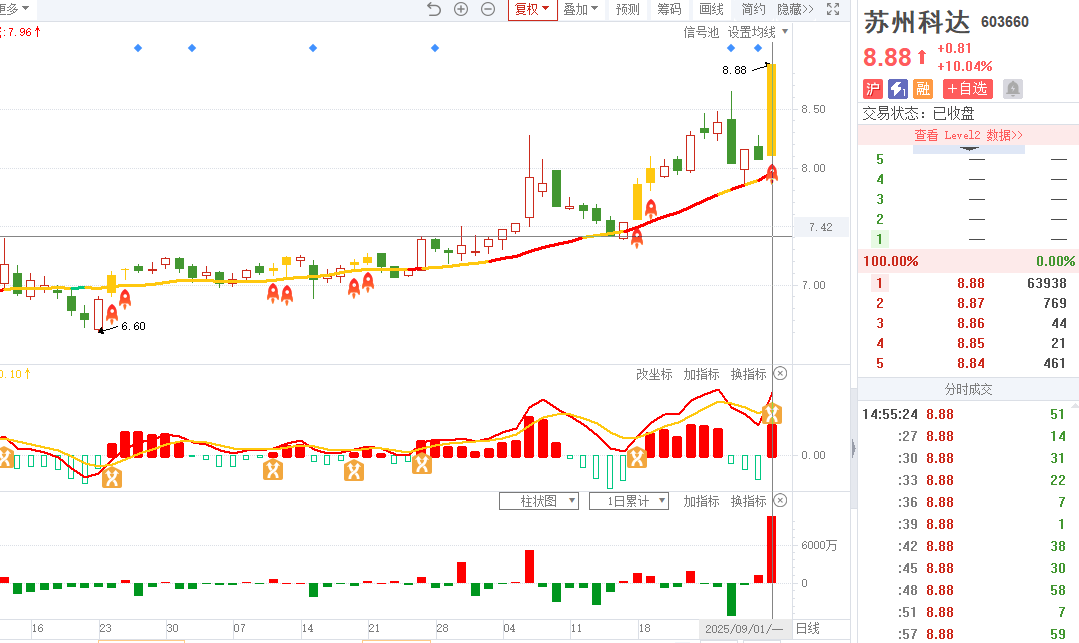This screenshot has width=1079, height=643.
Task: Open the 叠加 overlay dropdown
Action: (x=581, y=9)
